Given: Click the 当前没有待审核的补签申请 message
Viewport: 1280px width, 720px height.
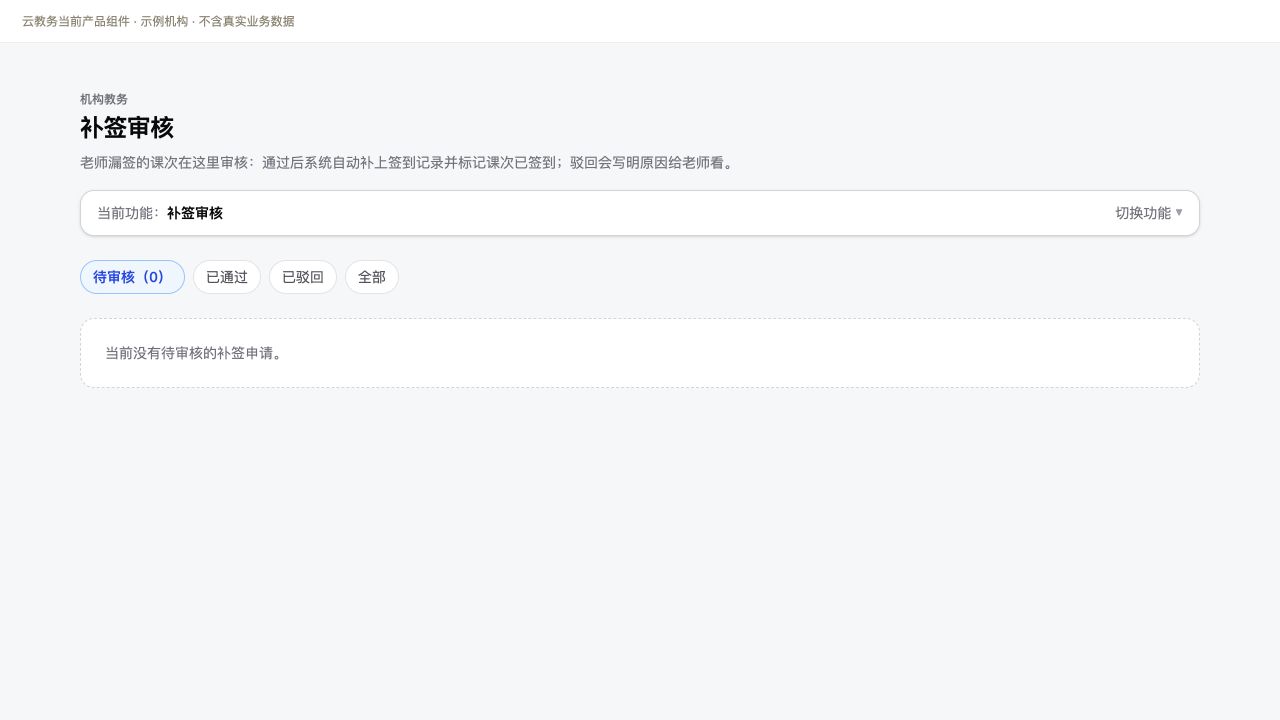Looking at the screenshot, I should pos(193,353).
